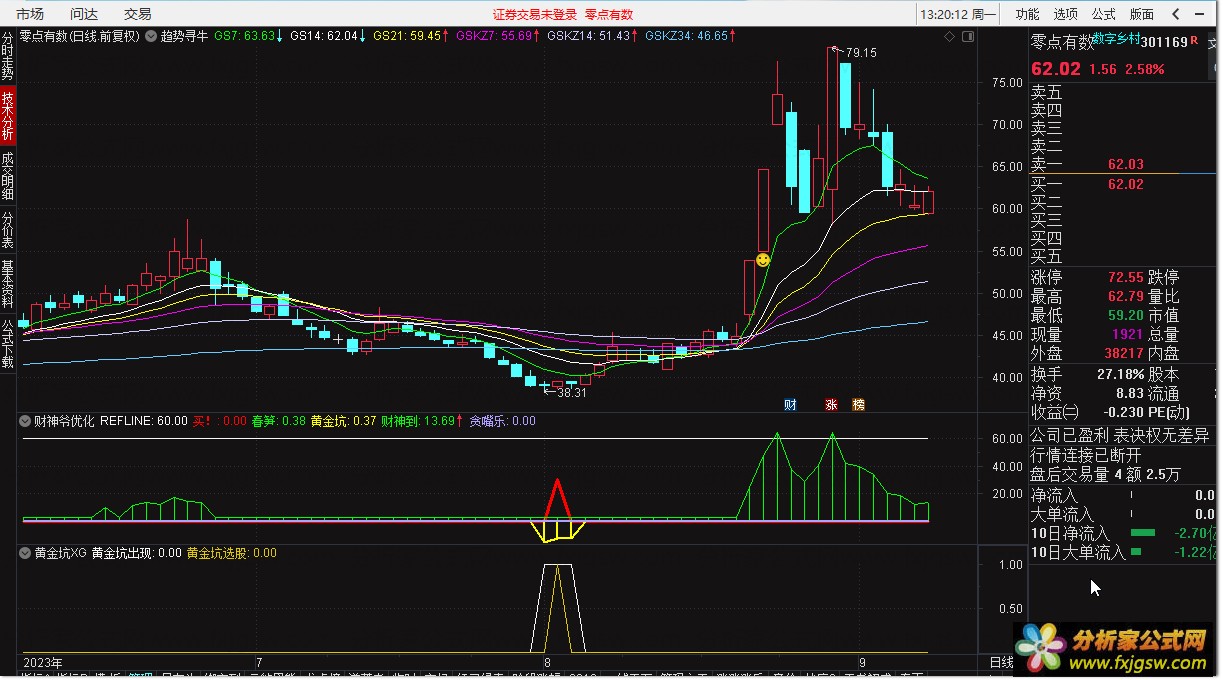Switch to 基本资料 side tab
1223x680 pixels.
pos(8,284)
